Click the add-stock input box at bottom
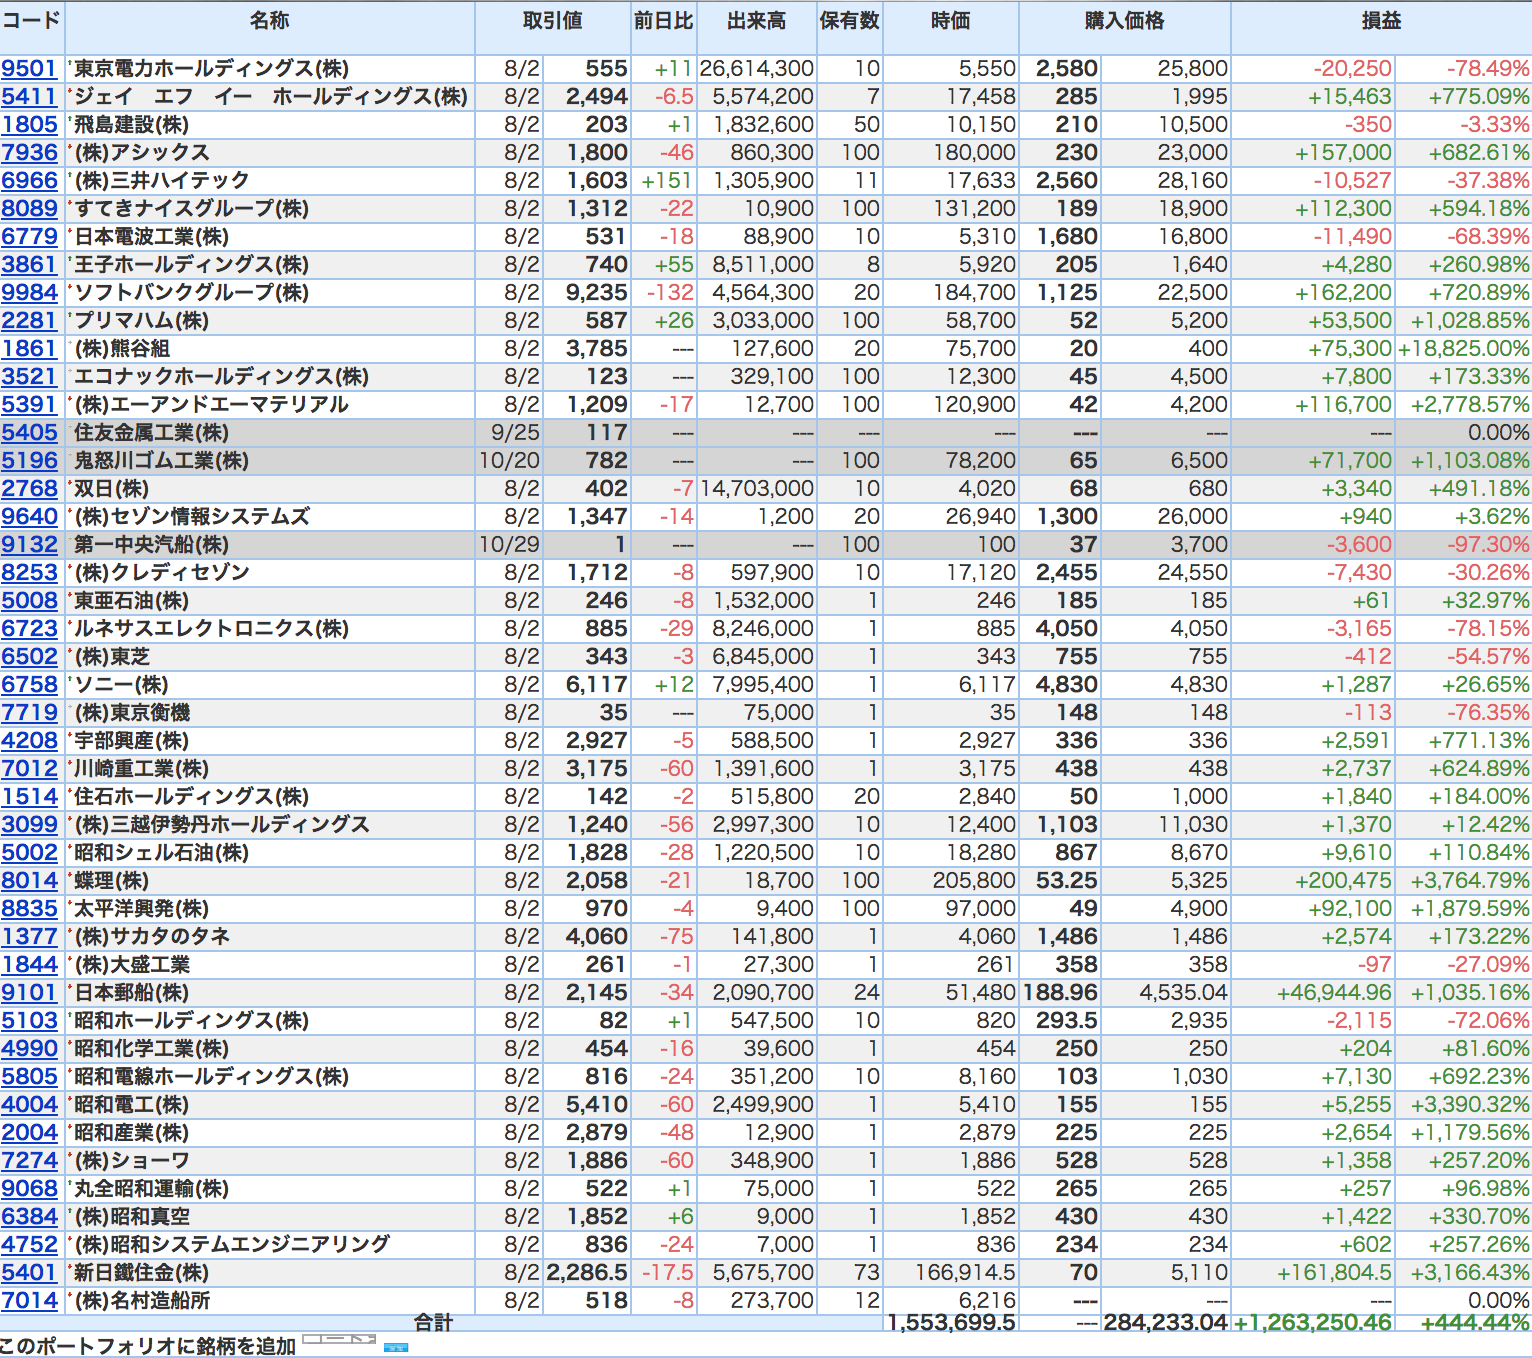 tap(339, 1339)
